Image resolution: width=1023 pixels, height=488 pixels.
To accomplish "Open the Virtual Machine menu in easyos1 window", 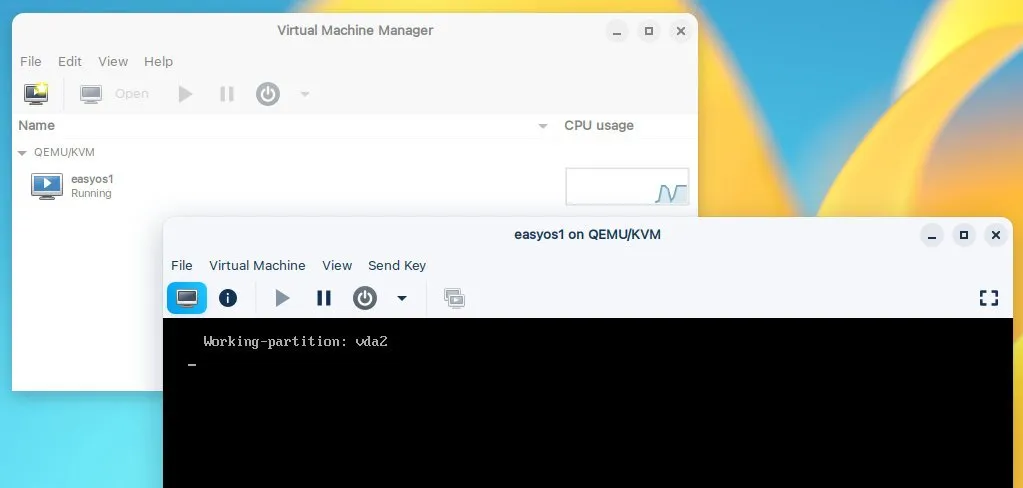I will click(257, 266).
